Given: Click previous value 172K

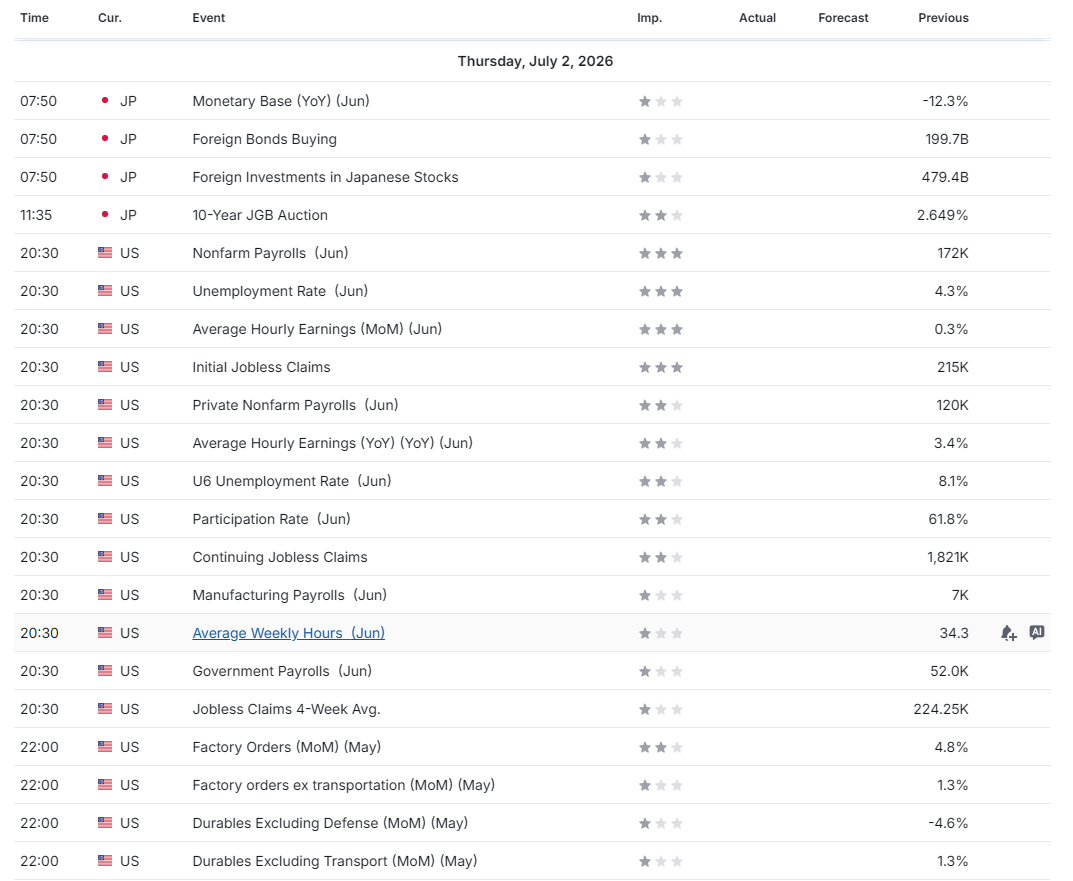Looking at the screenshot, I should tap(953, 253).
